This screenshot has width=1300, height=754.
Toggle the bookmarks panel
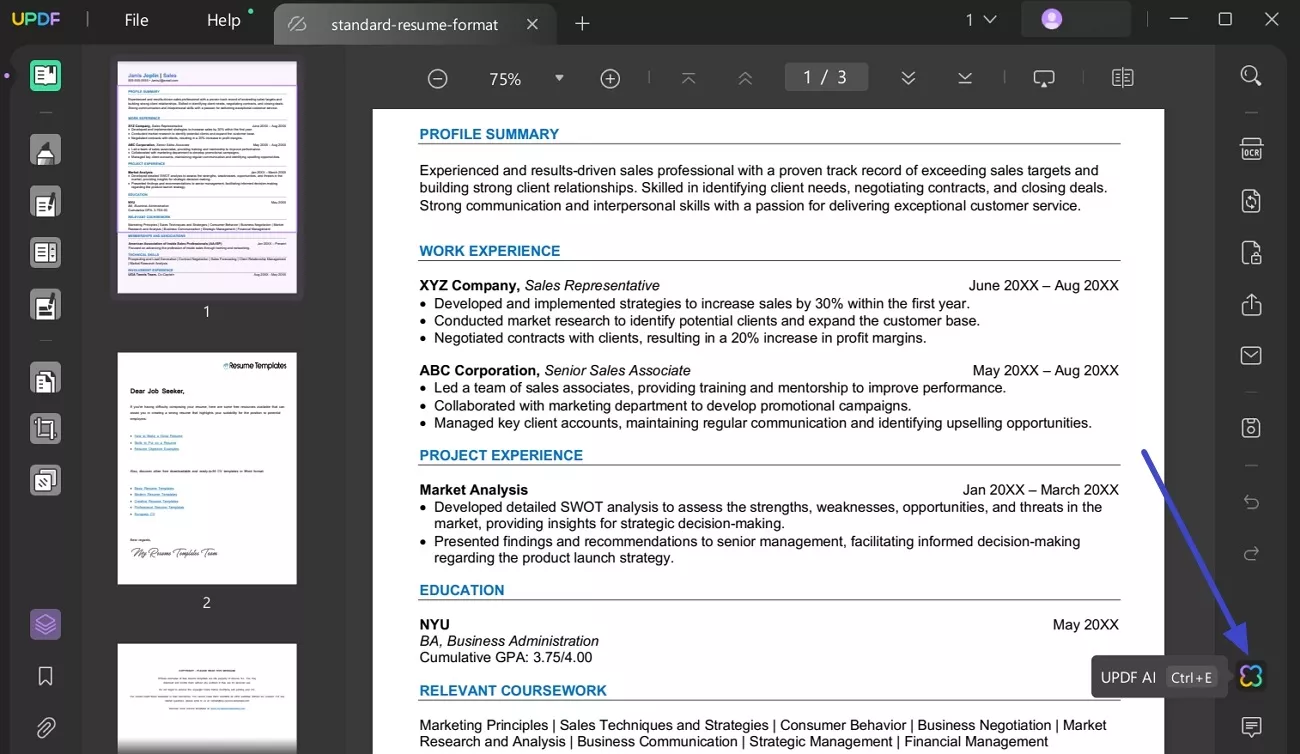point(45,677)
